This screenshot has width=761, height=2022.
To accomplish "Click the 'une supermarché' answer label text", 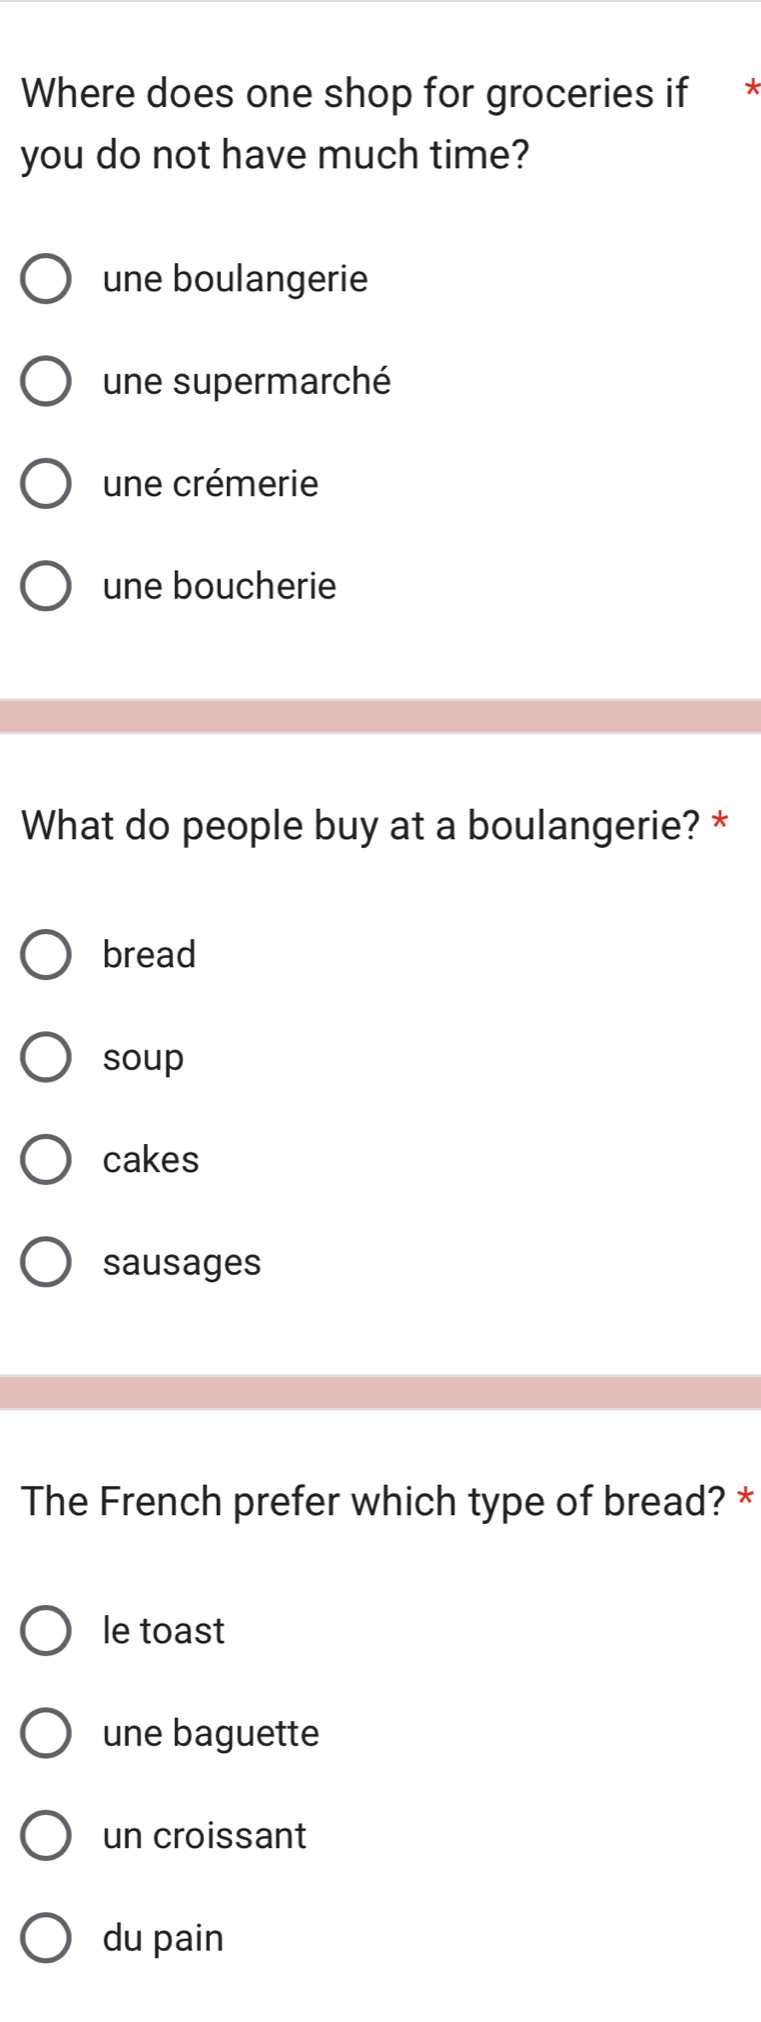I will coord(247,381).
